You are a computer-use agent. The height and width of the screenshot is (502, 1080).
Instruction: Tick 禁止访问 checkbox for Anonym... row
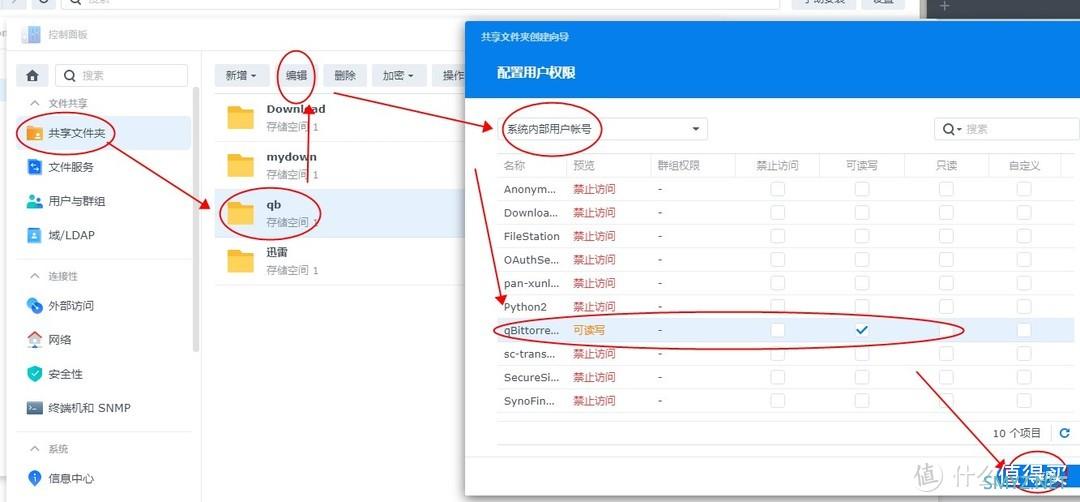tap(778, 189)
